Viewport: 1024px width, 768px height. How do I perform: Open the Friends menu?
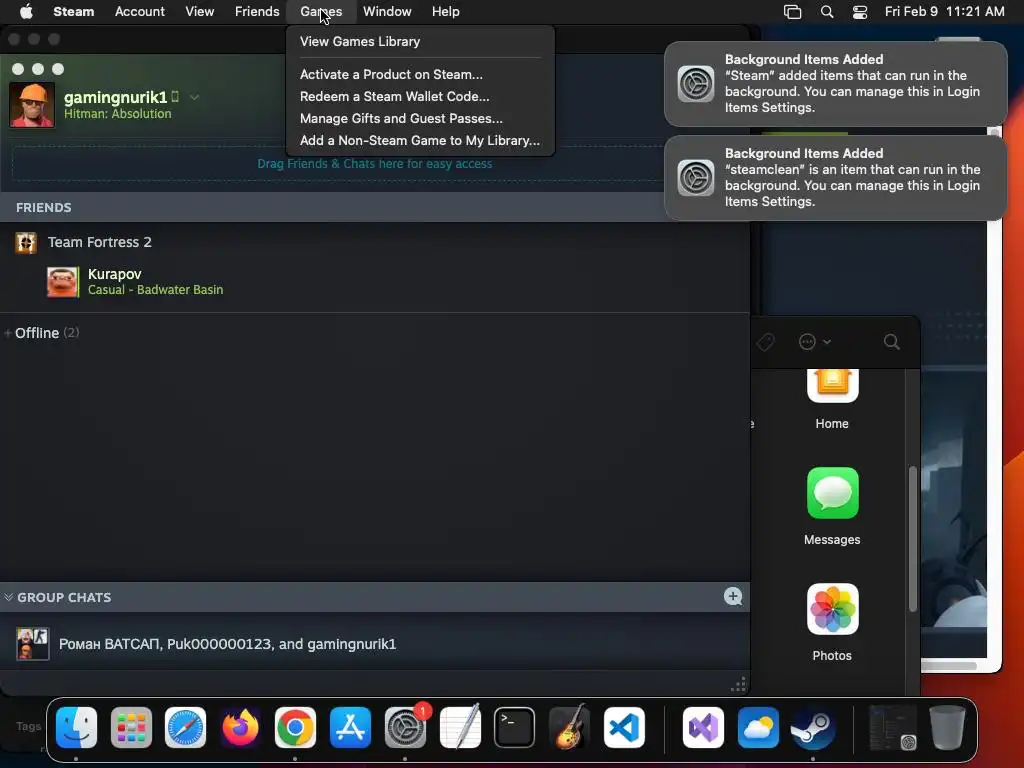[x=257, y=11]
